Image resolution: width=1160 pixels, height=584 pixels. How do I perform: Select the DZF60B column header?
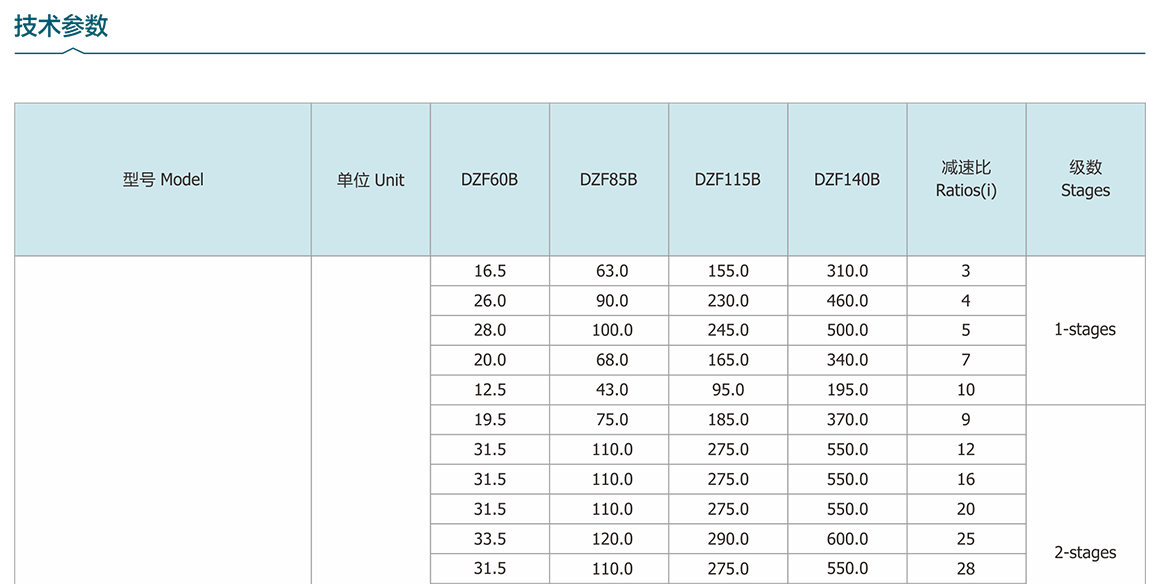(x=489, y=180)
